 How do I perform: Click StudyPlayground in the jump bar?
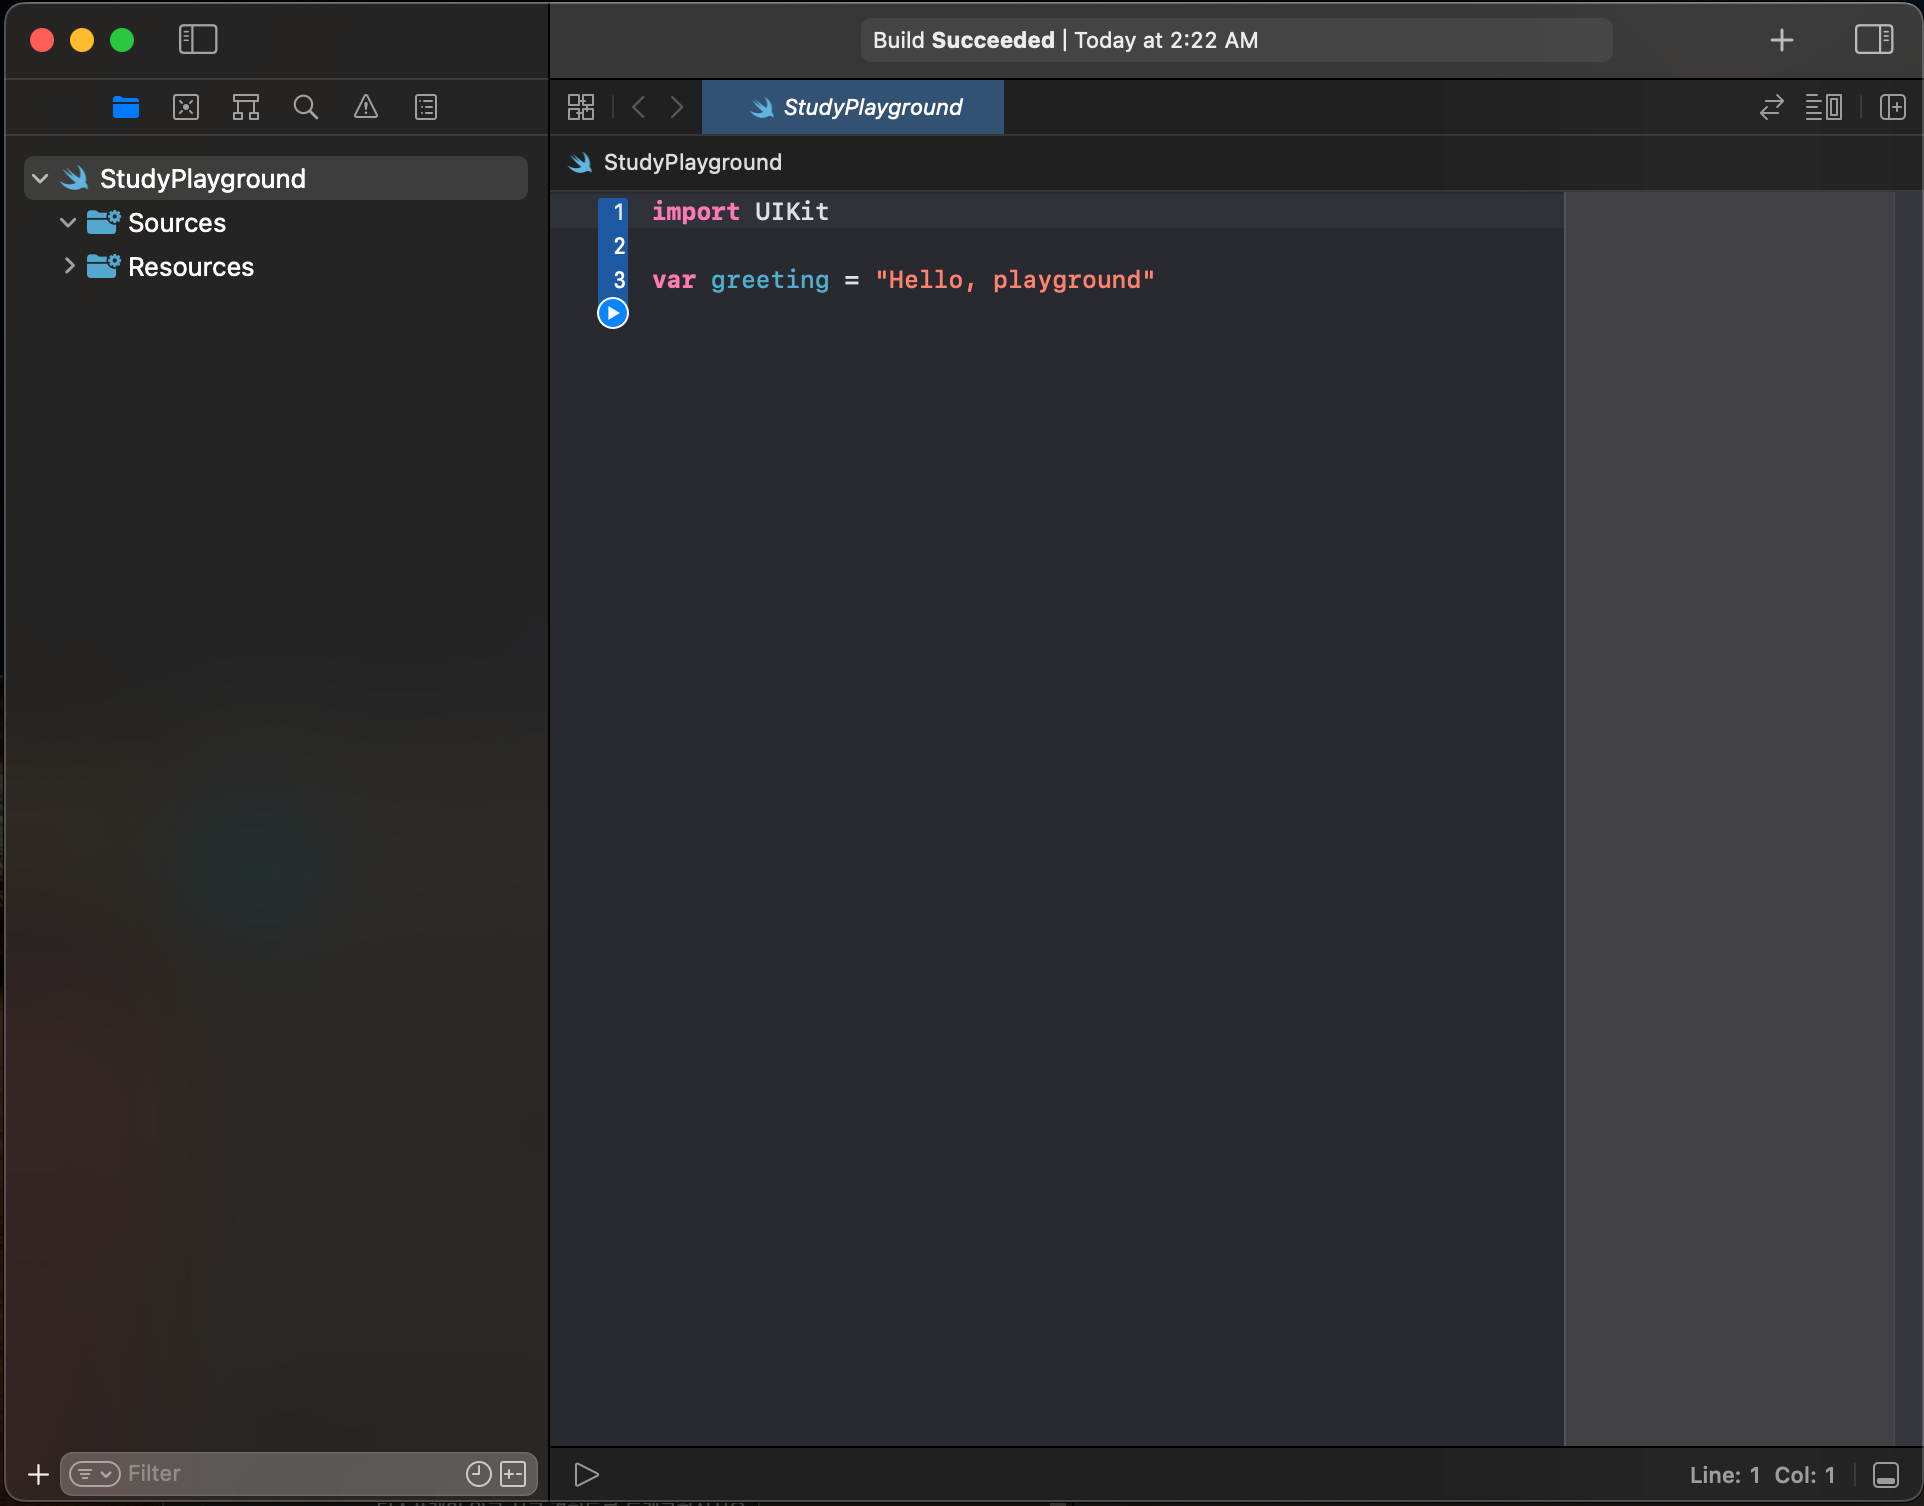[x=692, y=162]
